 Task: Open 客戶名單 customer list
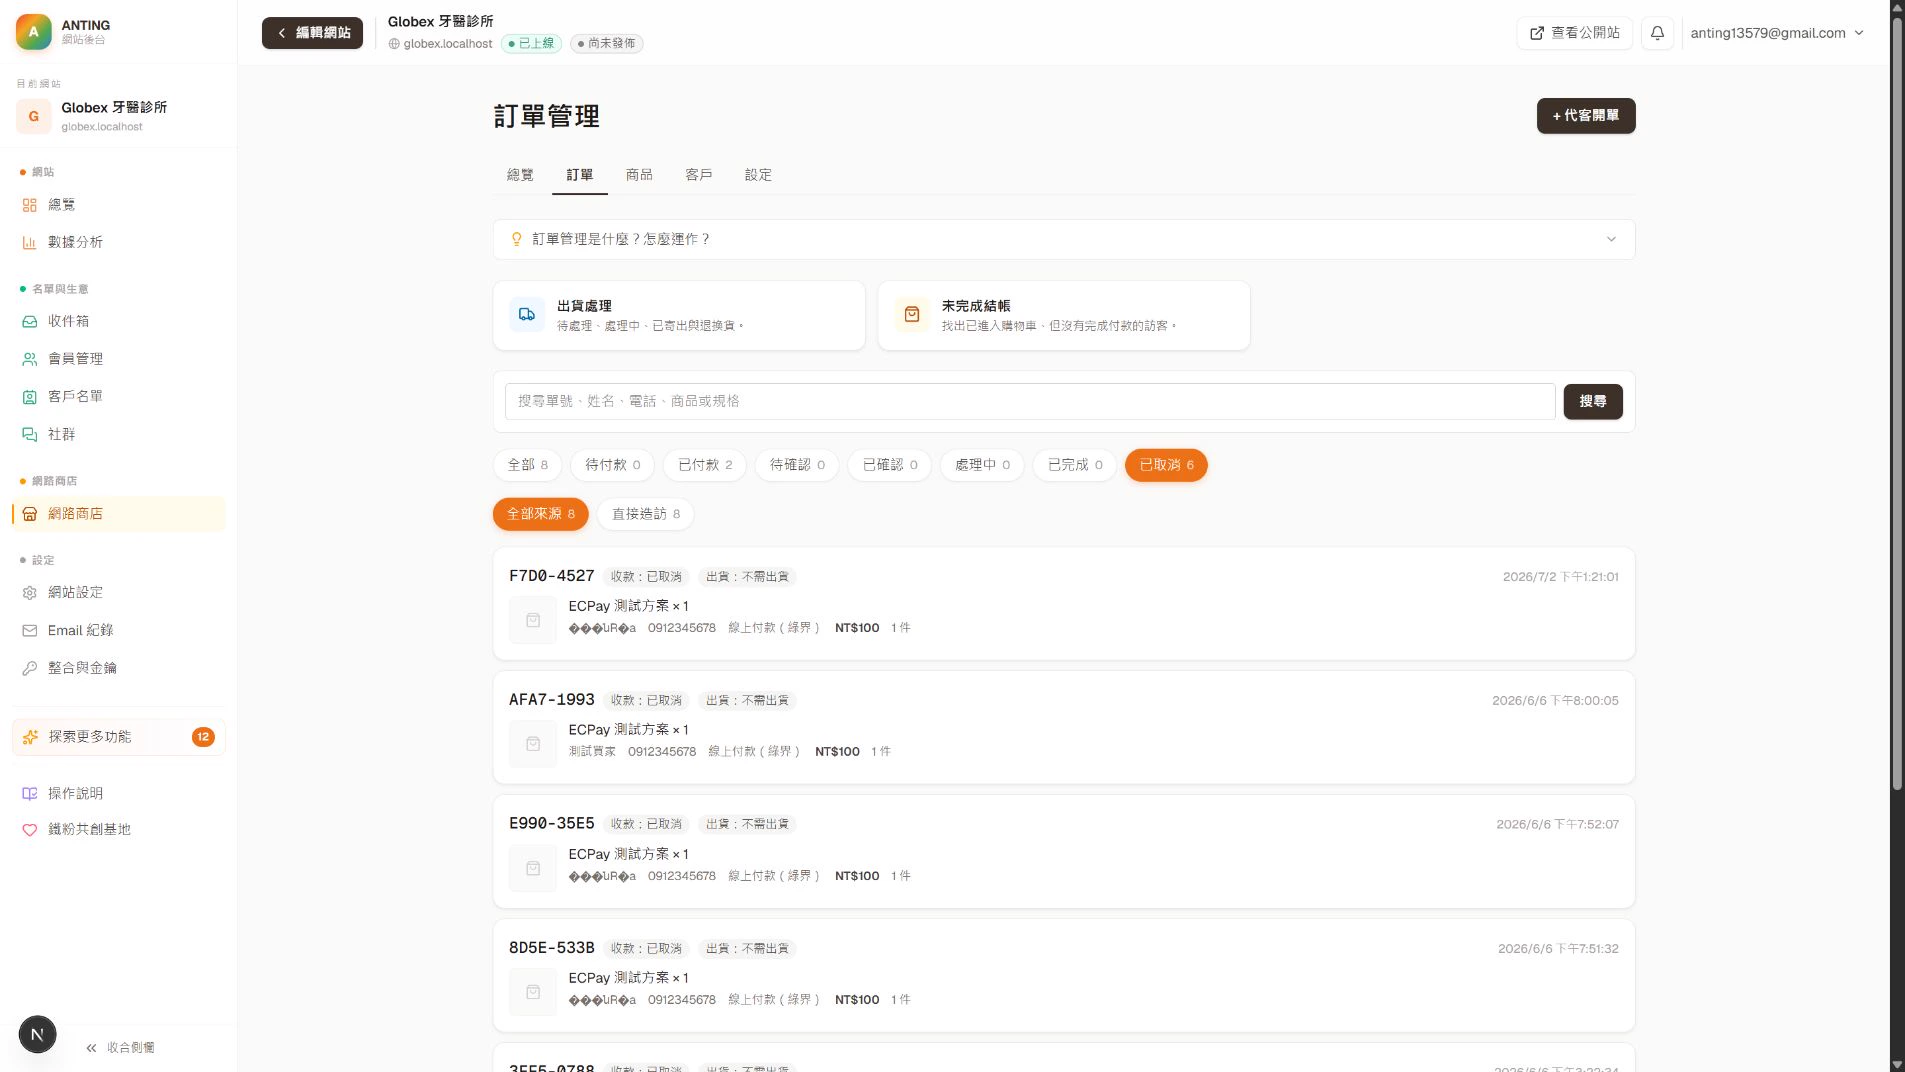pyautogui.click(x=118, y=396)
